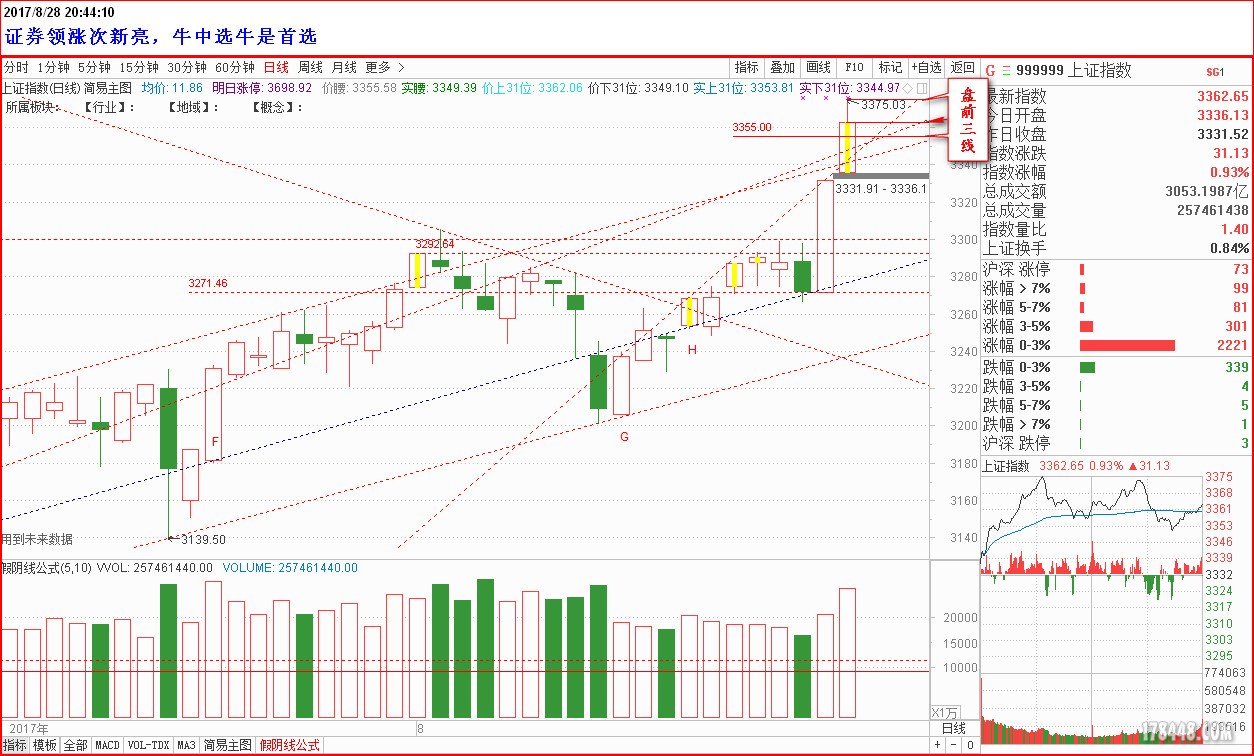This screenshot has height=756, width=1254.
Task: Click the small diamond icon after 实下31位 value
Action: coord(908,88)
